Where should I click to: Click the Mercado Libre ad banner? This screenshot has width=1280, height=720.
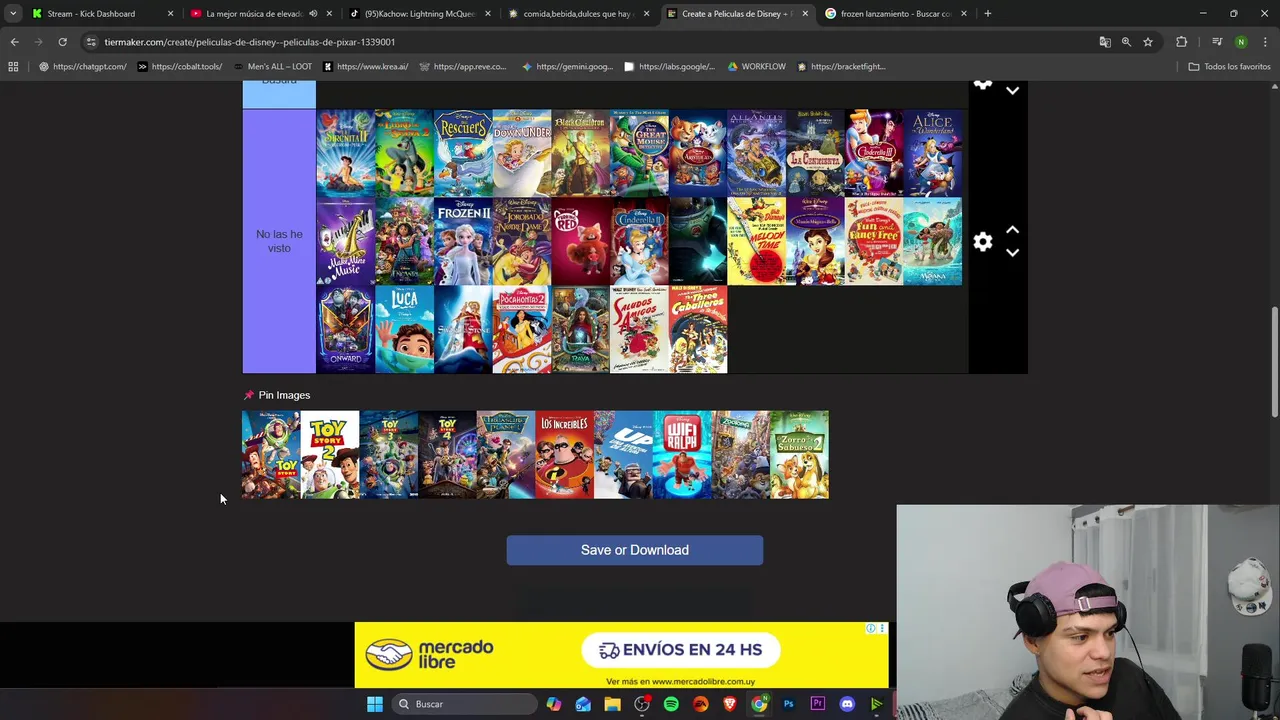pos(621,655)
